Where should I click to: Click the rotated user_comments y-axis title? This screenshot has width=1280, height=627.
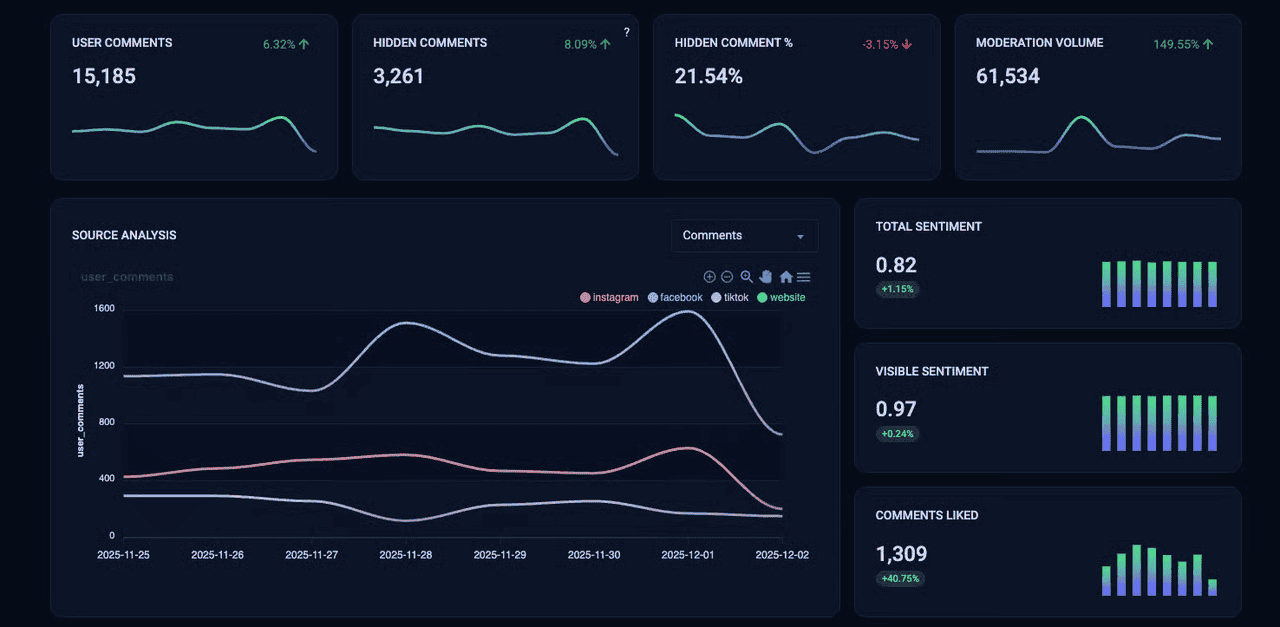pos(81,421)
